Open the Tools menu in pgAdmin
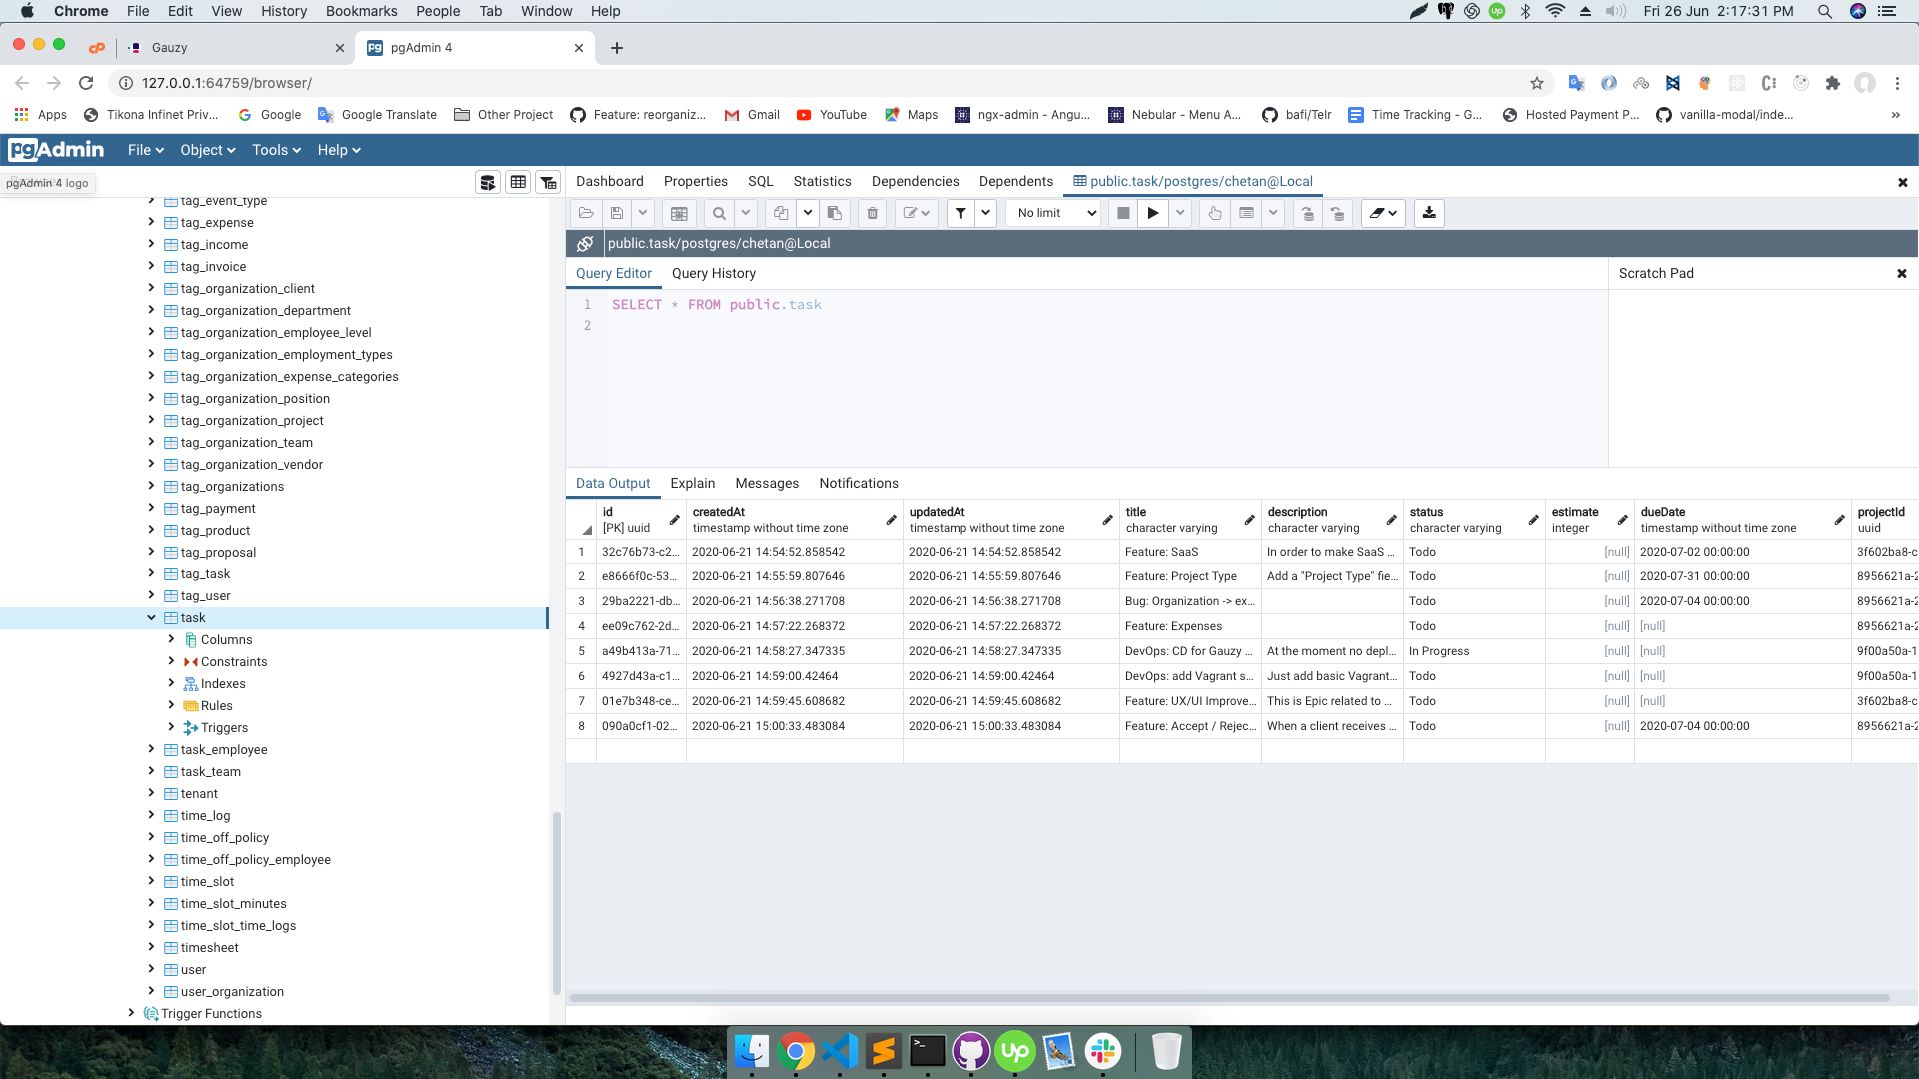 (x=276, y=150)
